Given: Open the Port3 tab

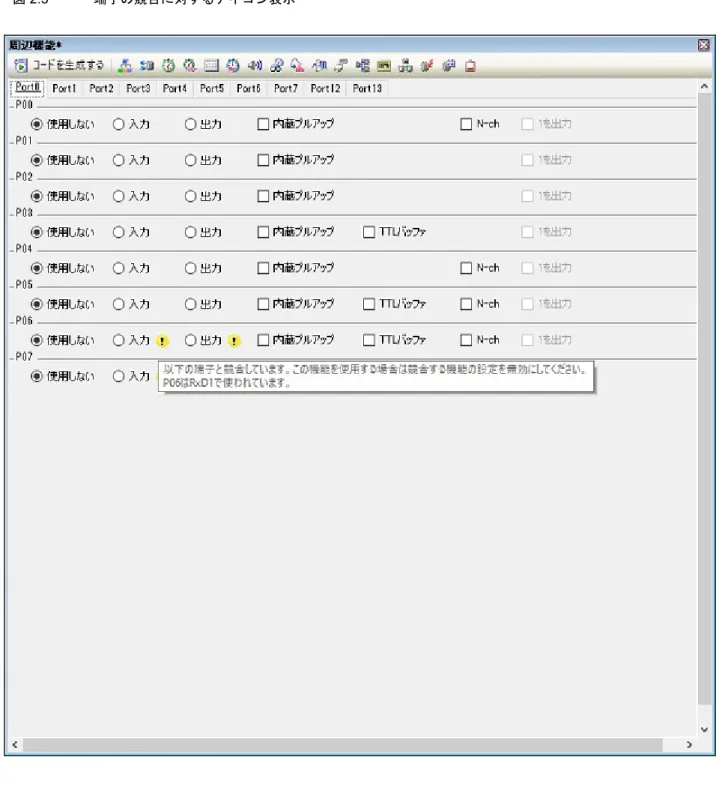Looking at the screenshot, I should click(x=138, y=89).
